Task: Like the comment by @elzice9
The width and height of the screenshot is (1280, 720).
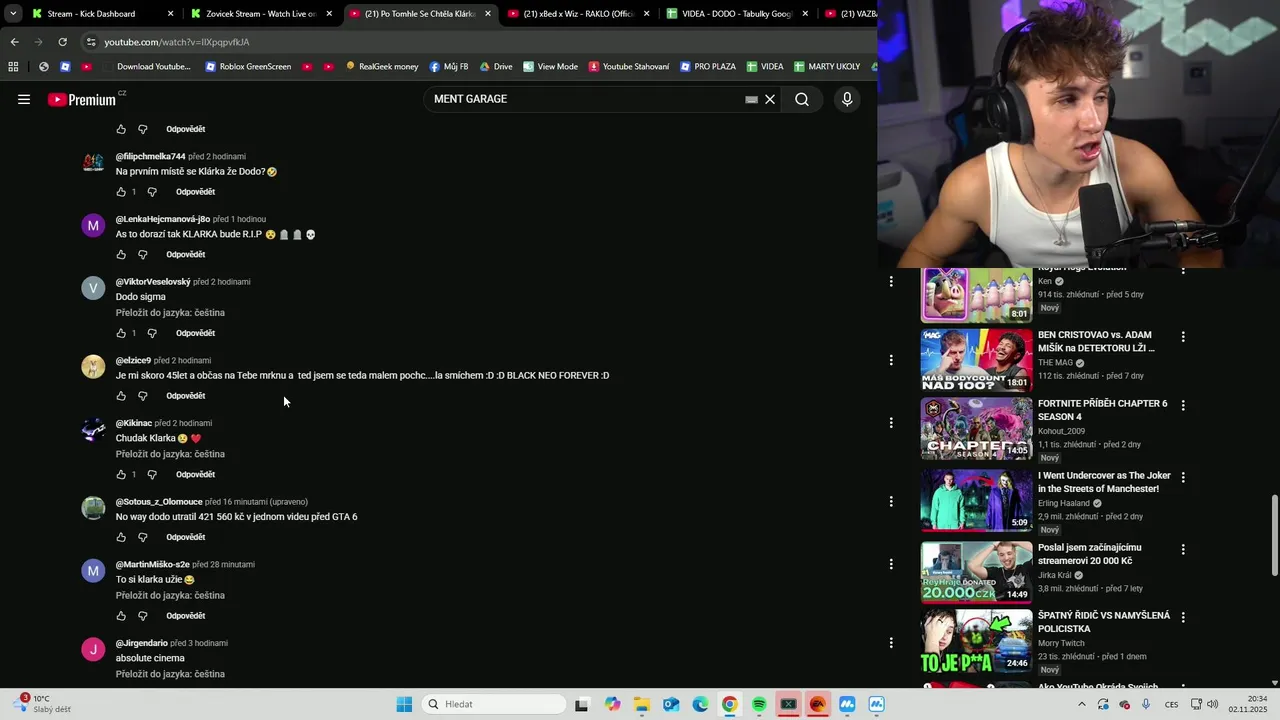Action: [x=121, y=396]
